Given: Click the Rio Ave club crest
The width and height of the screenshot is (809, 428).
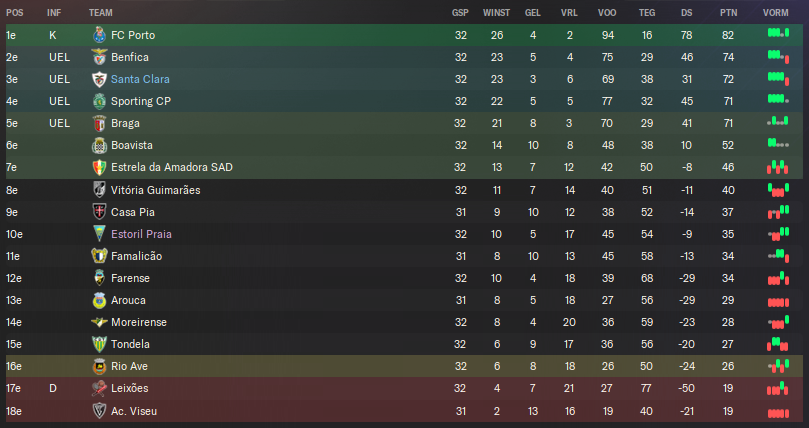Looking at the screenshot, I should click(x=99, y=366).
